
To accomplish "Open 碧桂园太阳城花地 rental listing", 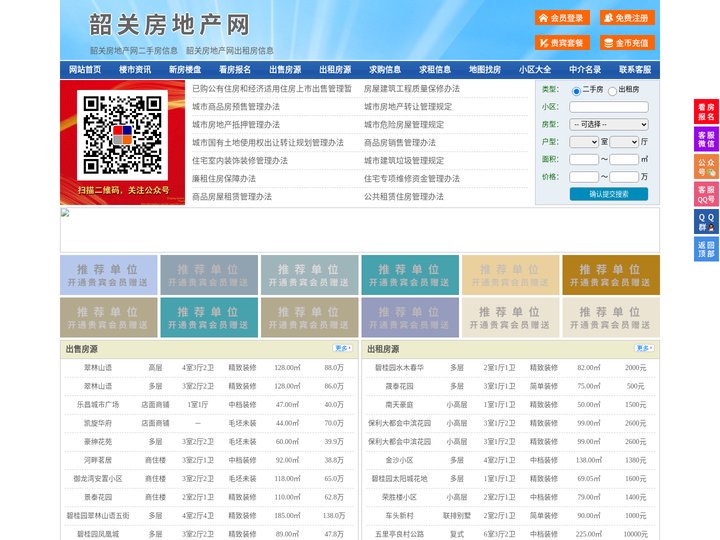I will click(x=399, y=478).
